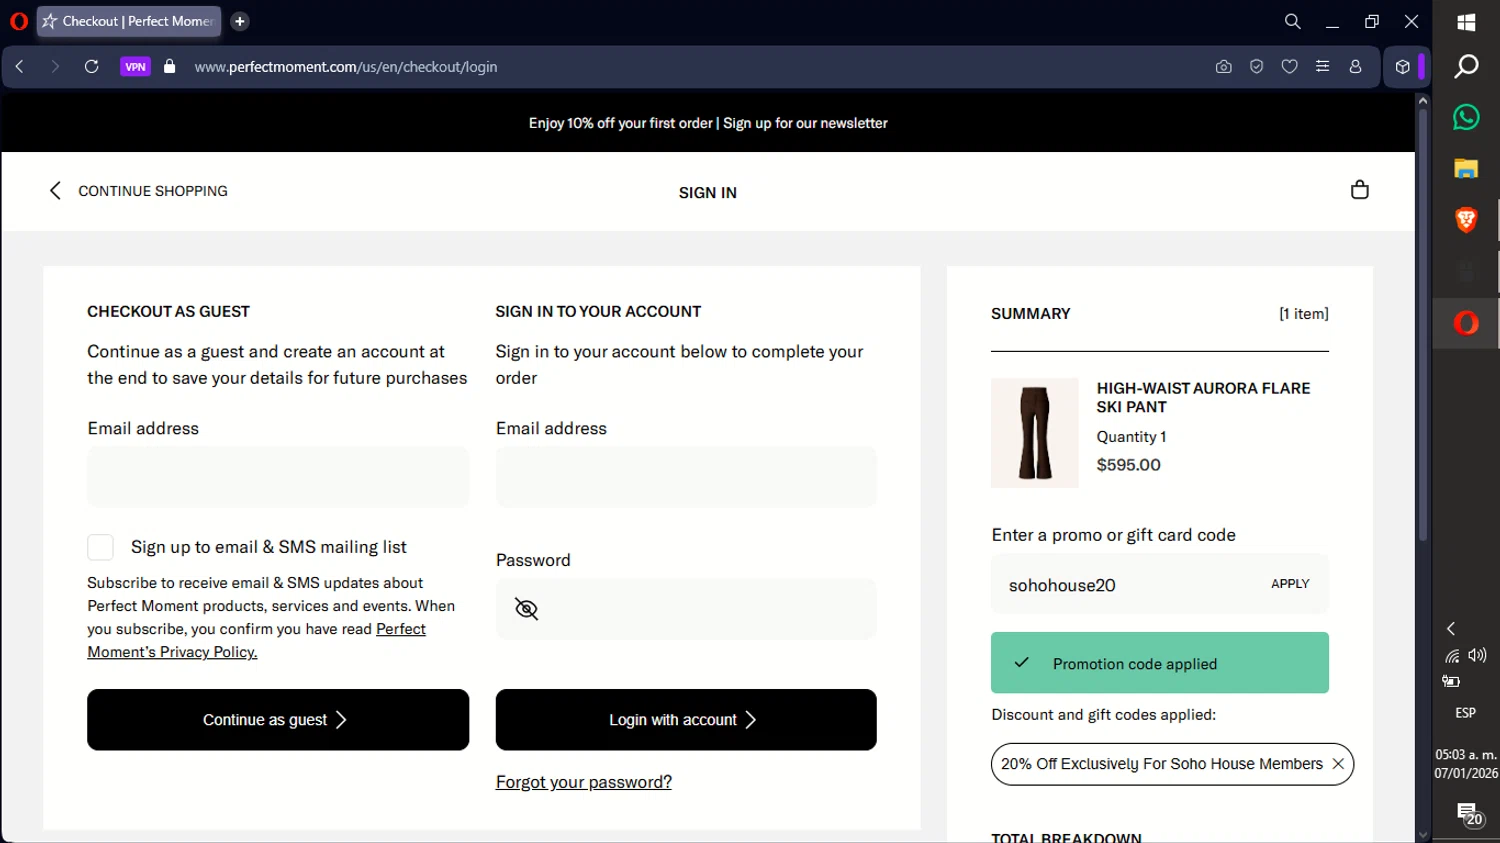Screen dimensions: 1500x843
Task: Open WhatsApp from taskbar
Action: pos(1466,117)
